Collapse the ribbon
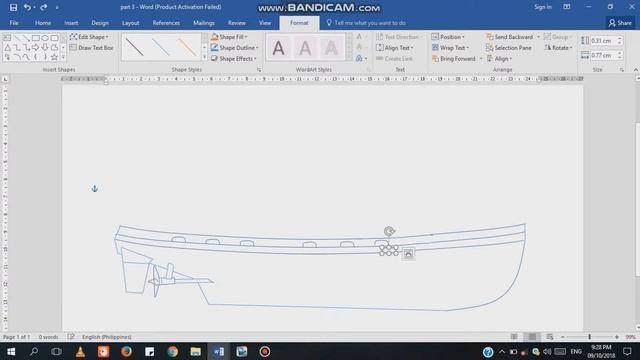This screenshot has height=360, width=640. [x=636, y=70]
